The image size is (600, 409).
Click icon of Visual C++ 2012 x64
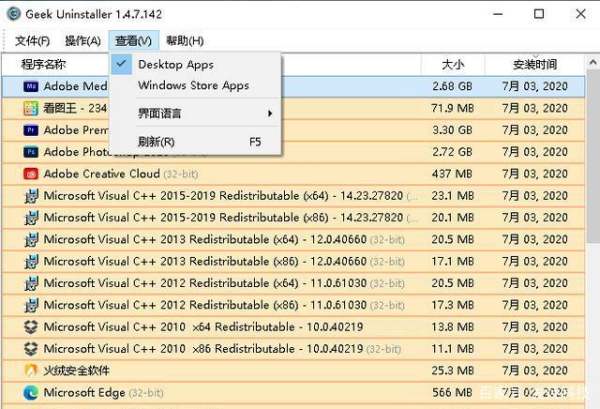(x=31, y=283)
